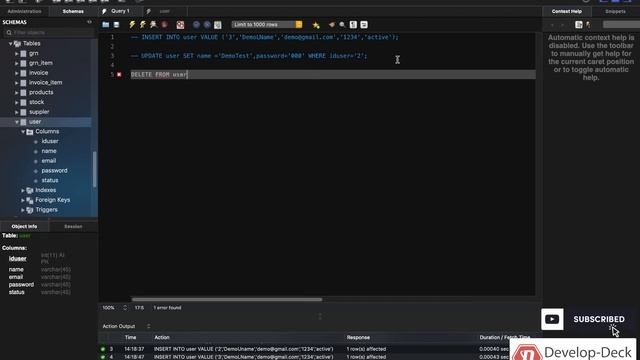The image size is (640, 360).
Task: Open a SQL script file icon
Action: pyautogui.click(x=106, y=25)
